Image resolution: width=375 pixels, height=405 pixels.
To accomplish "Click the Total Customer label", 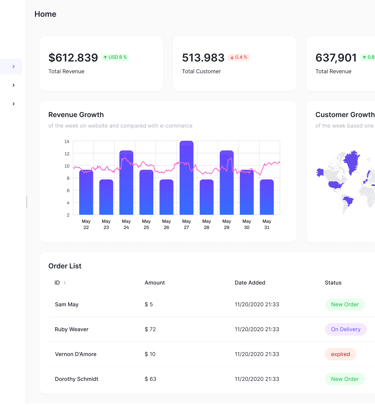I will pos(201,71).
